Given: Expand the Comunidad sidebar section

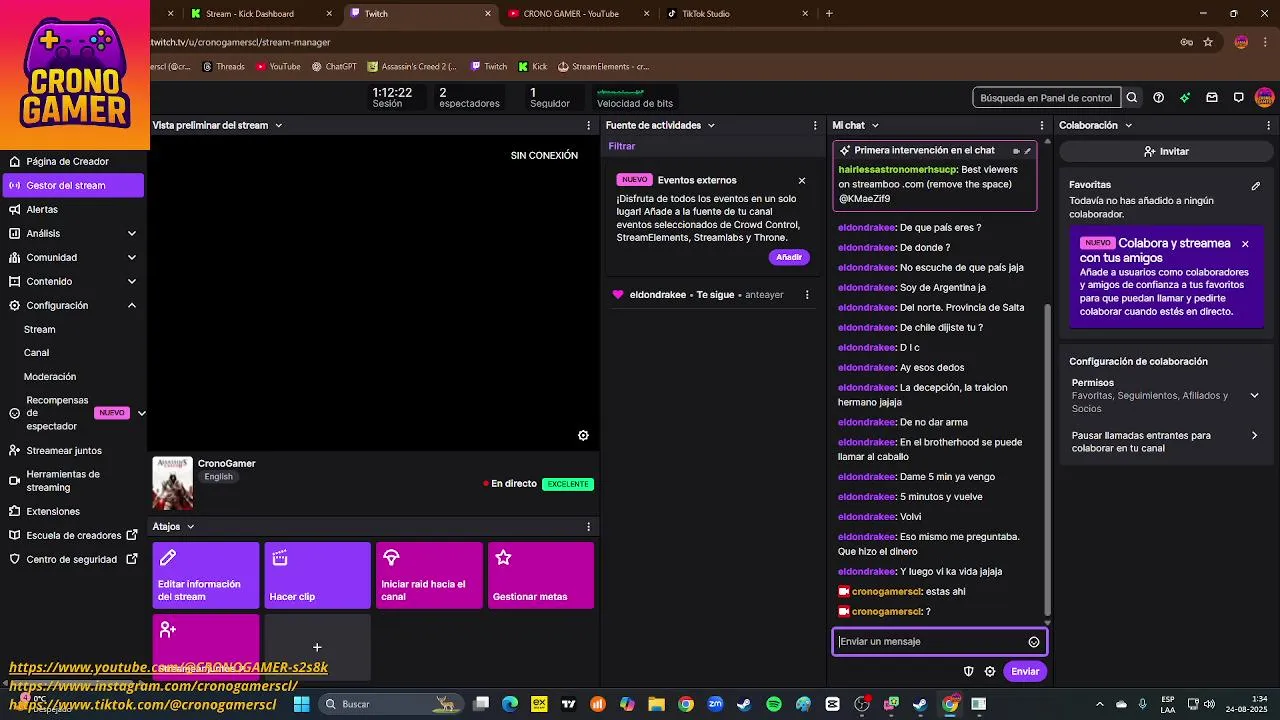Looking at the screenshot, I should [132, 258].
